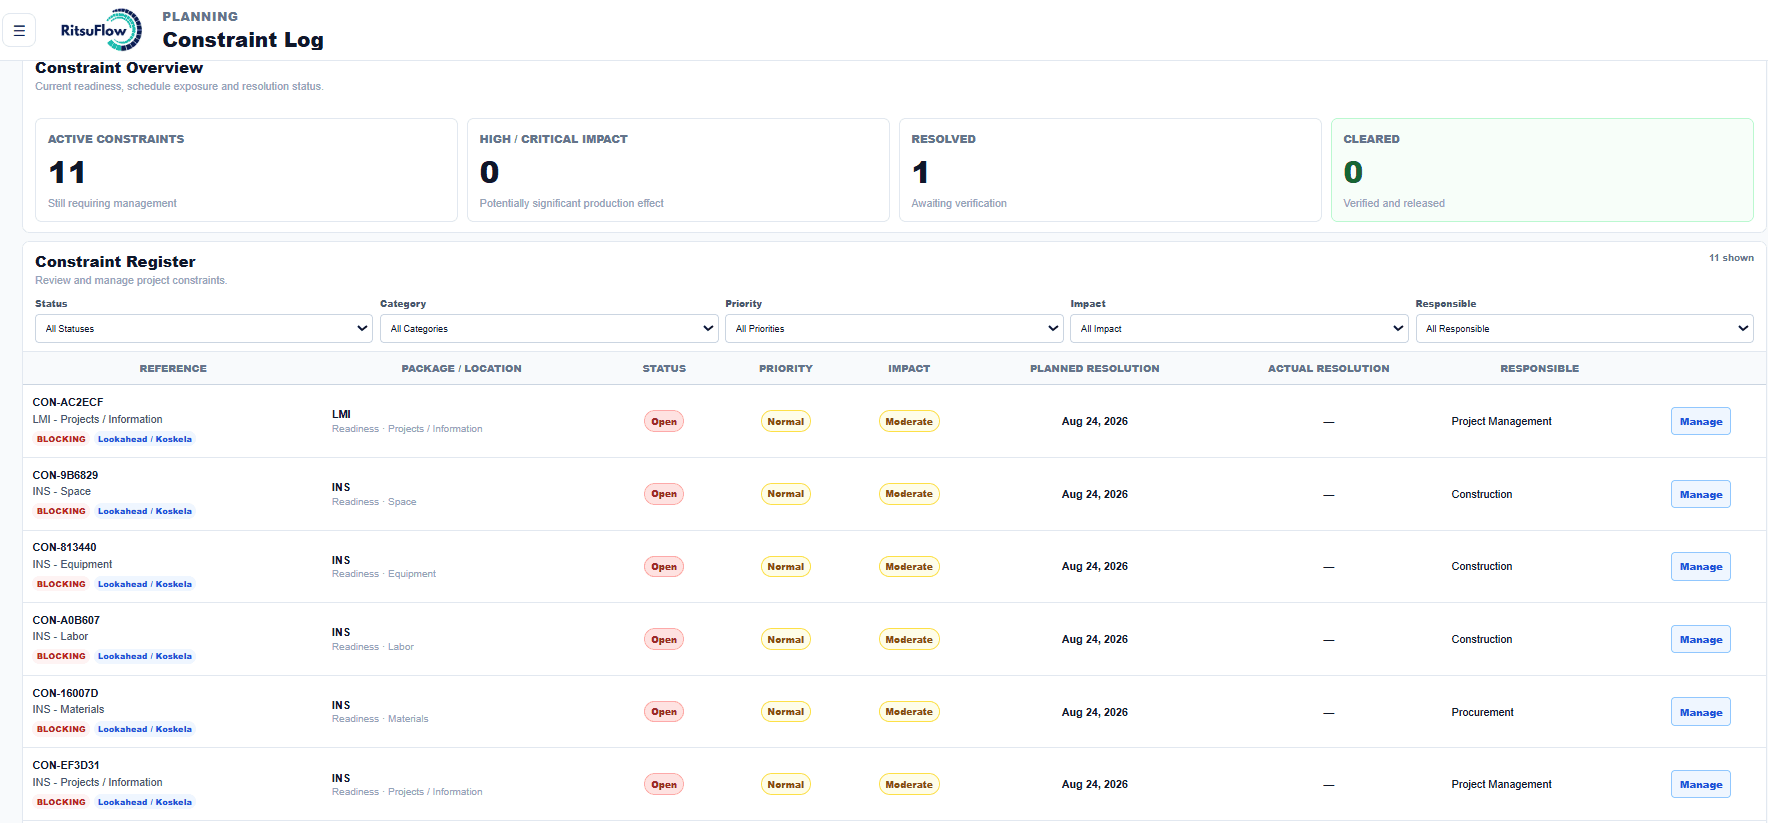This screenshot has height=823, width=1768.
Task: Open the Priority filter dropdown
Action: tap(894, 328)
